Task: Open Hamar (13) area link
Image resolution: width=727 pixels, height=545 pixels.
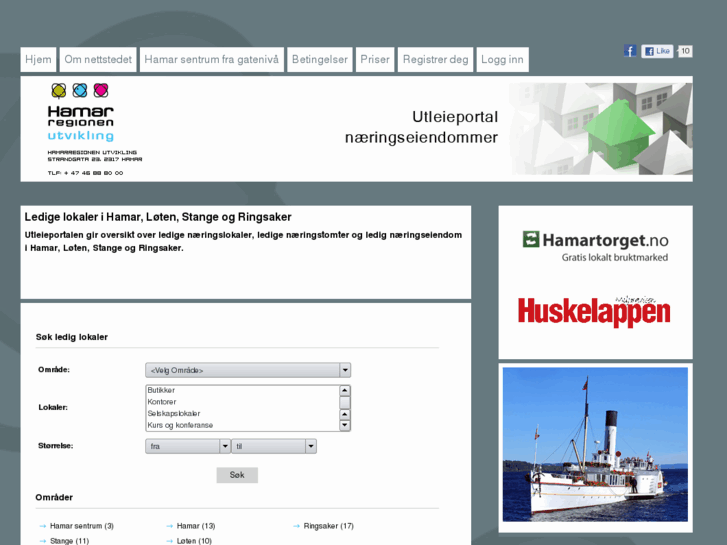Action: [x=196, y=526]
